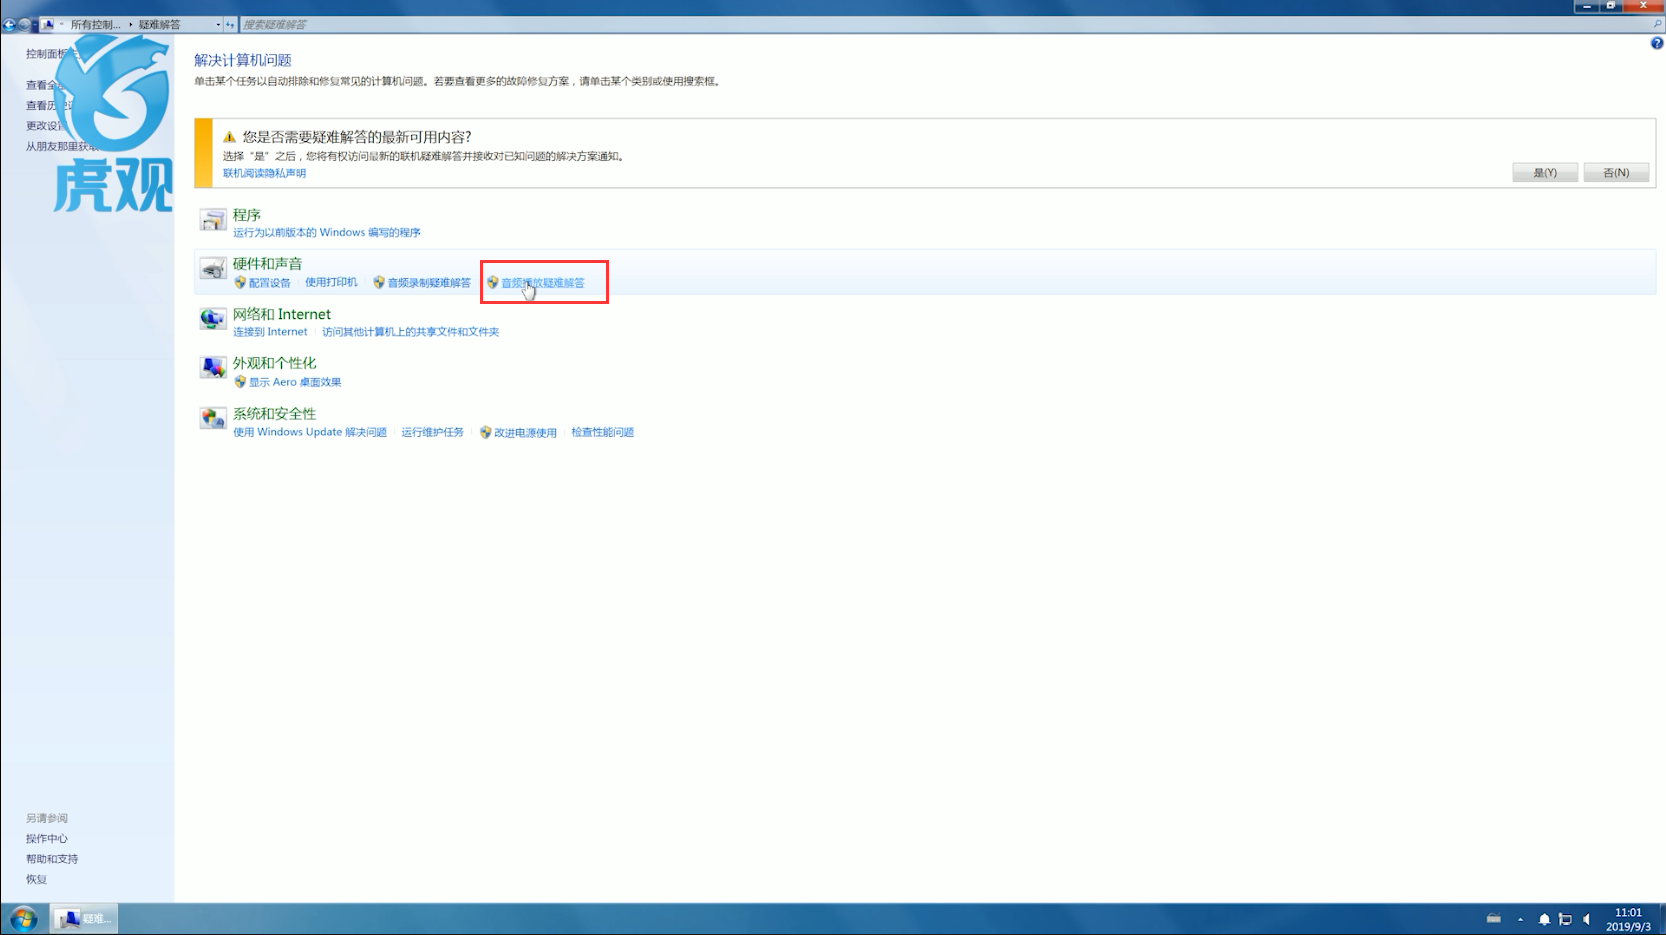Image resolution: width=1666 pixels, height=935 pixels.
Task: Click the shield icon beside 音频播放疑难解答
Action: coord(492,282)
